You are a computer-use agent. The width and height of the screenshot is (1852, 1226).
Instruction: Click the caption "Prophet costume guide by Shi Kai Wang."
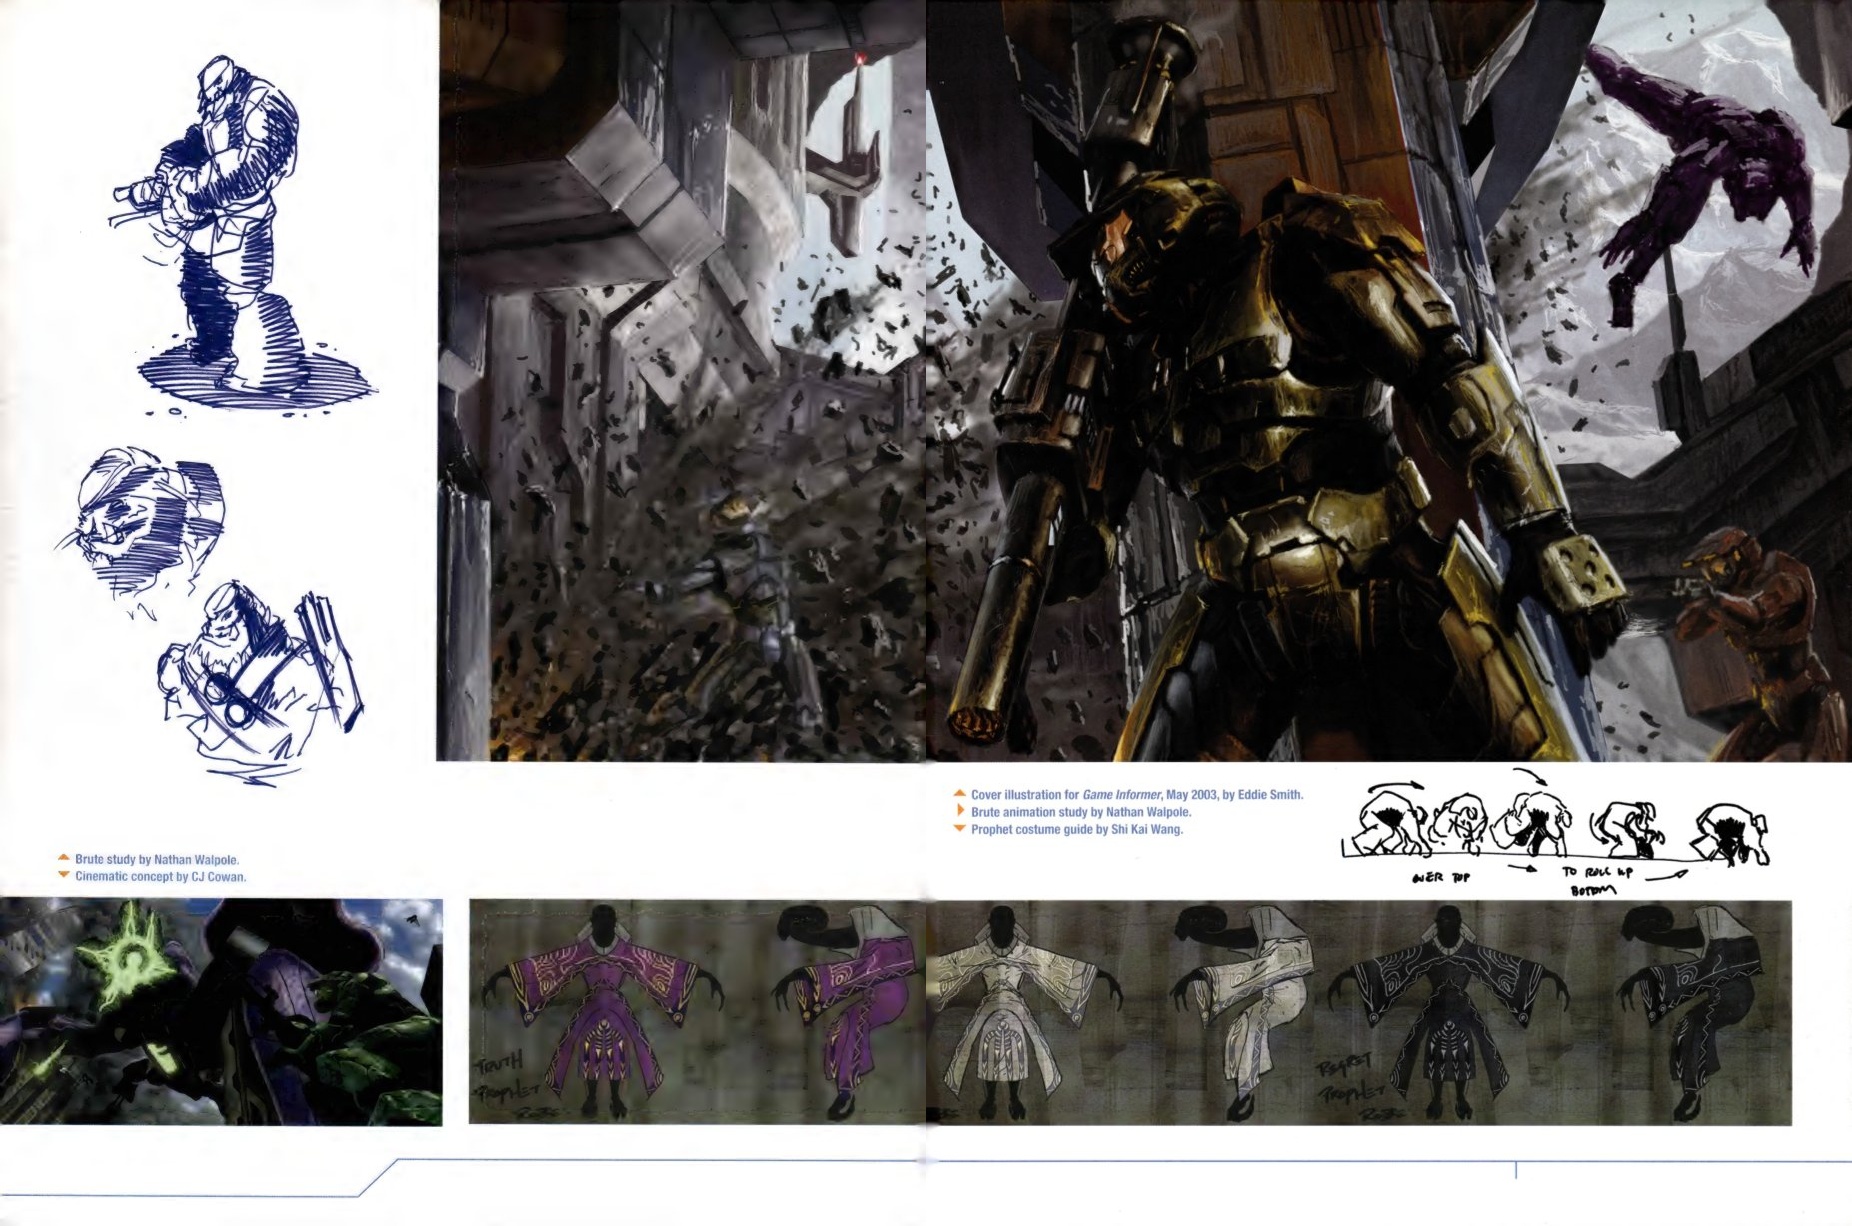coord(1077,829)
